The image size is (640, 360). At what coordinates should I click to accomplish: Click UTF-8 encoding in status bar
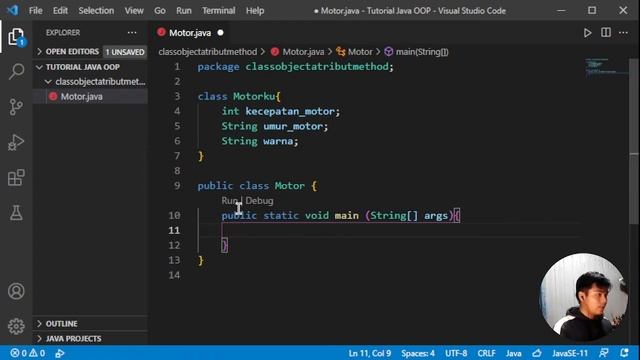tap(456, 353)
